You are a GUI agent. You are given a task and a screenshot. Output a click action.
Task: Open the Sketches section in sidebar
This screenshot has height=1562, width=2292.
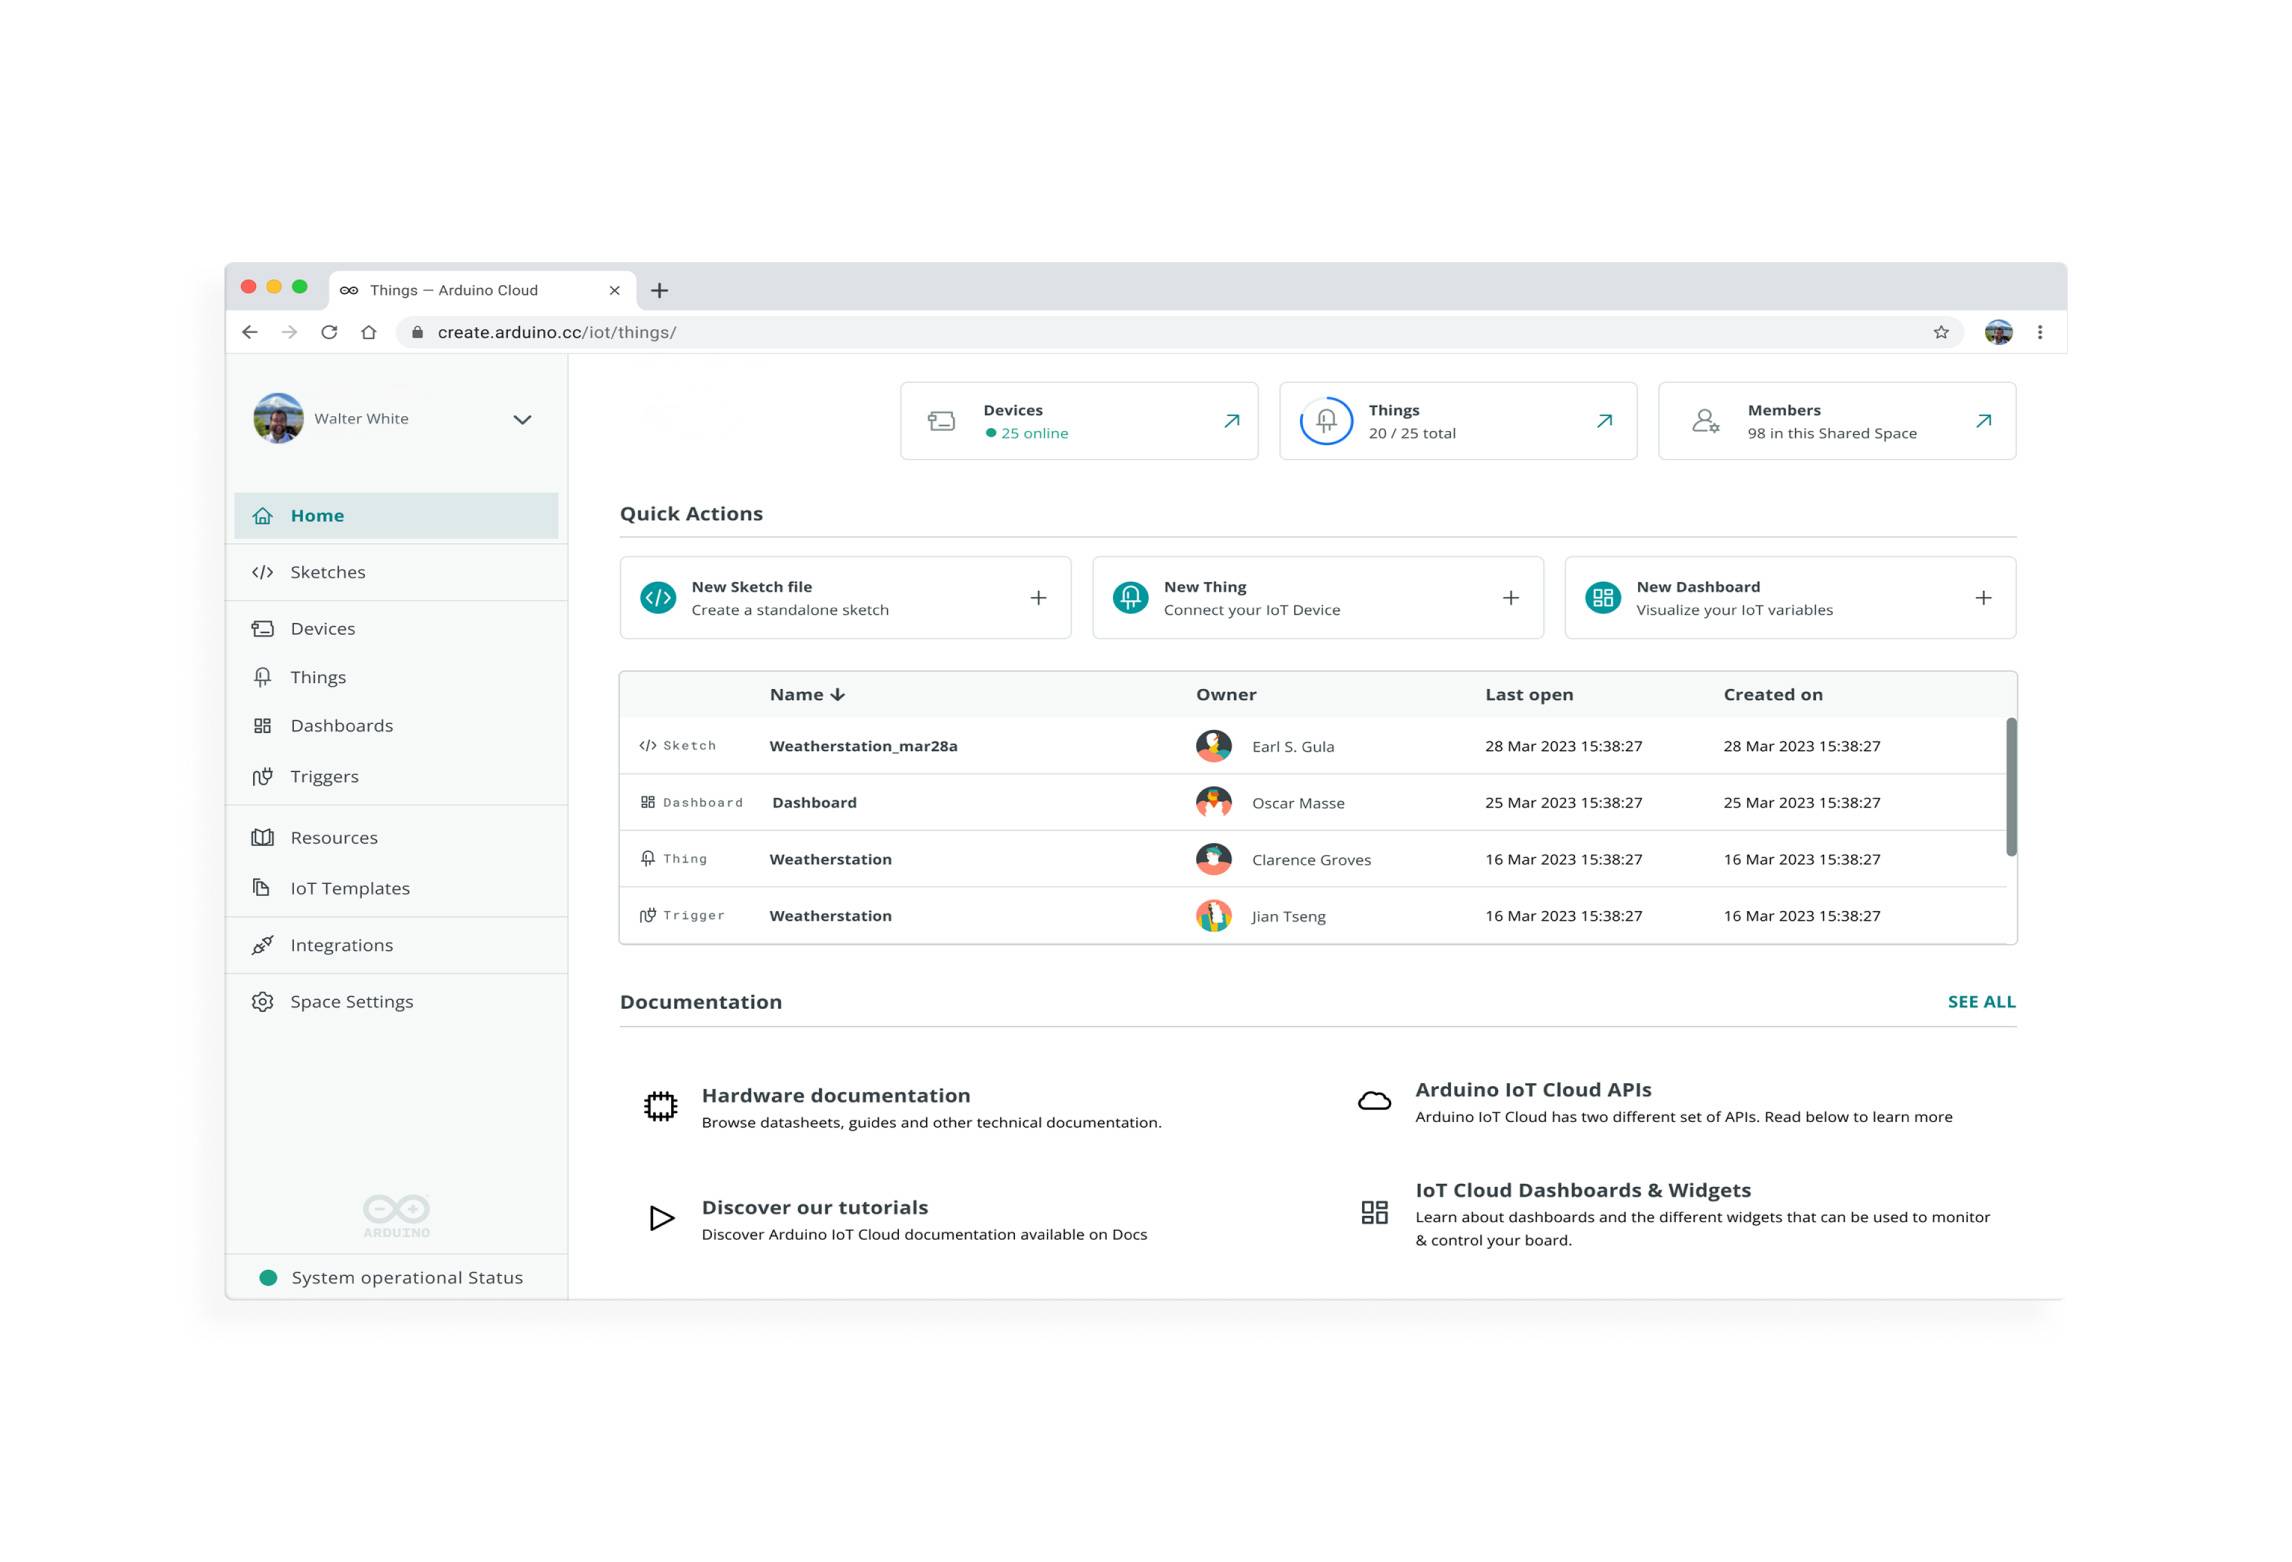point(327,571)
